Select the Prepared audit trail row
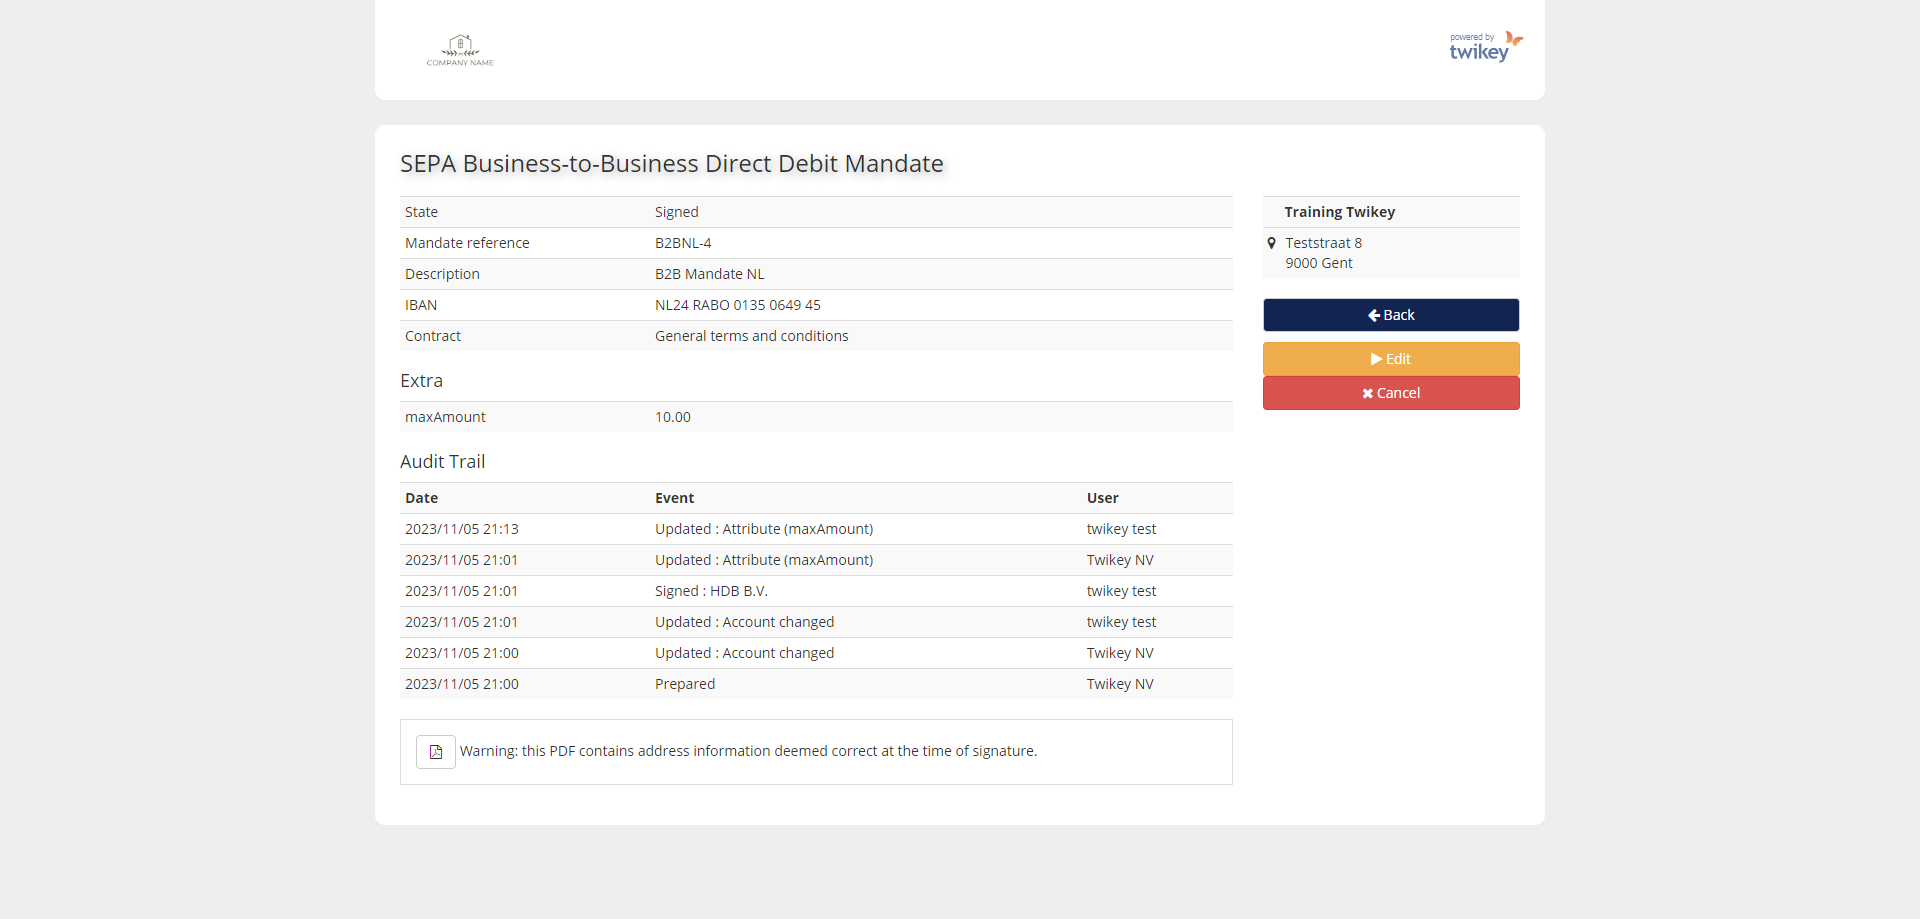This screenshot has height=919, width=1920. point(685,684)
